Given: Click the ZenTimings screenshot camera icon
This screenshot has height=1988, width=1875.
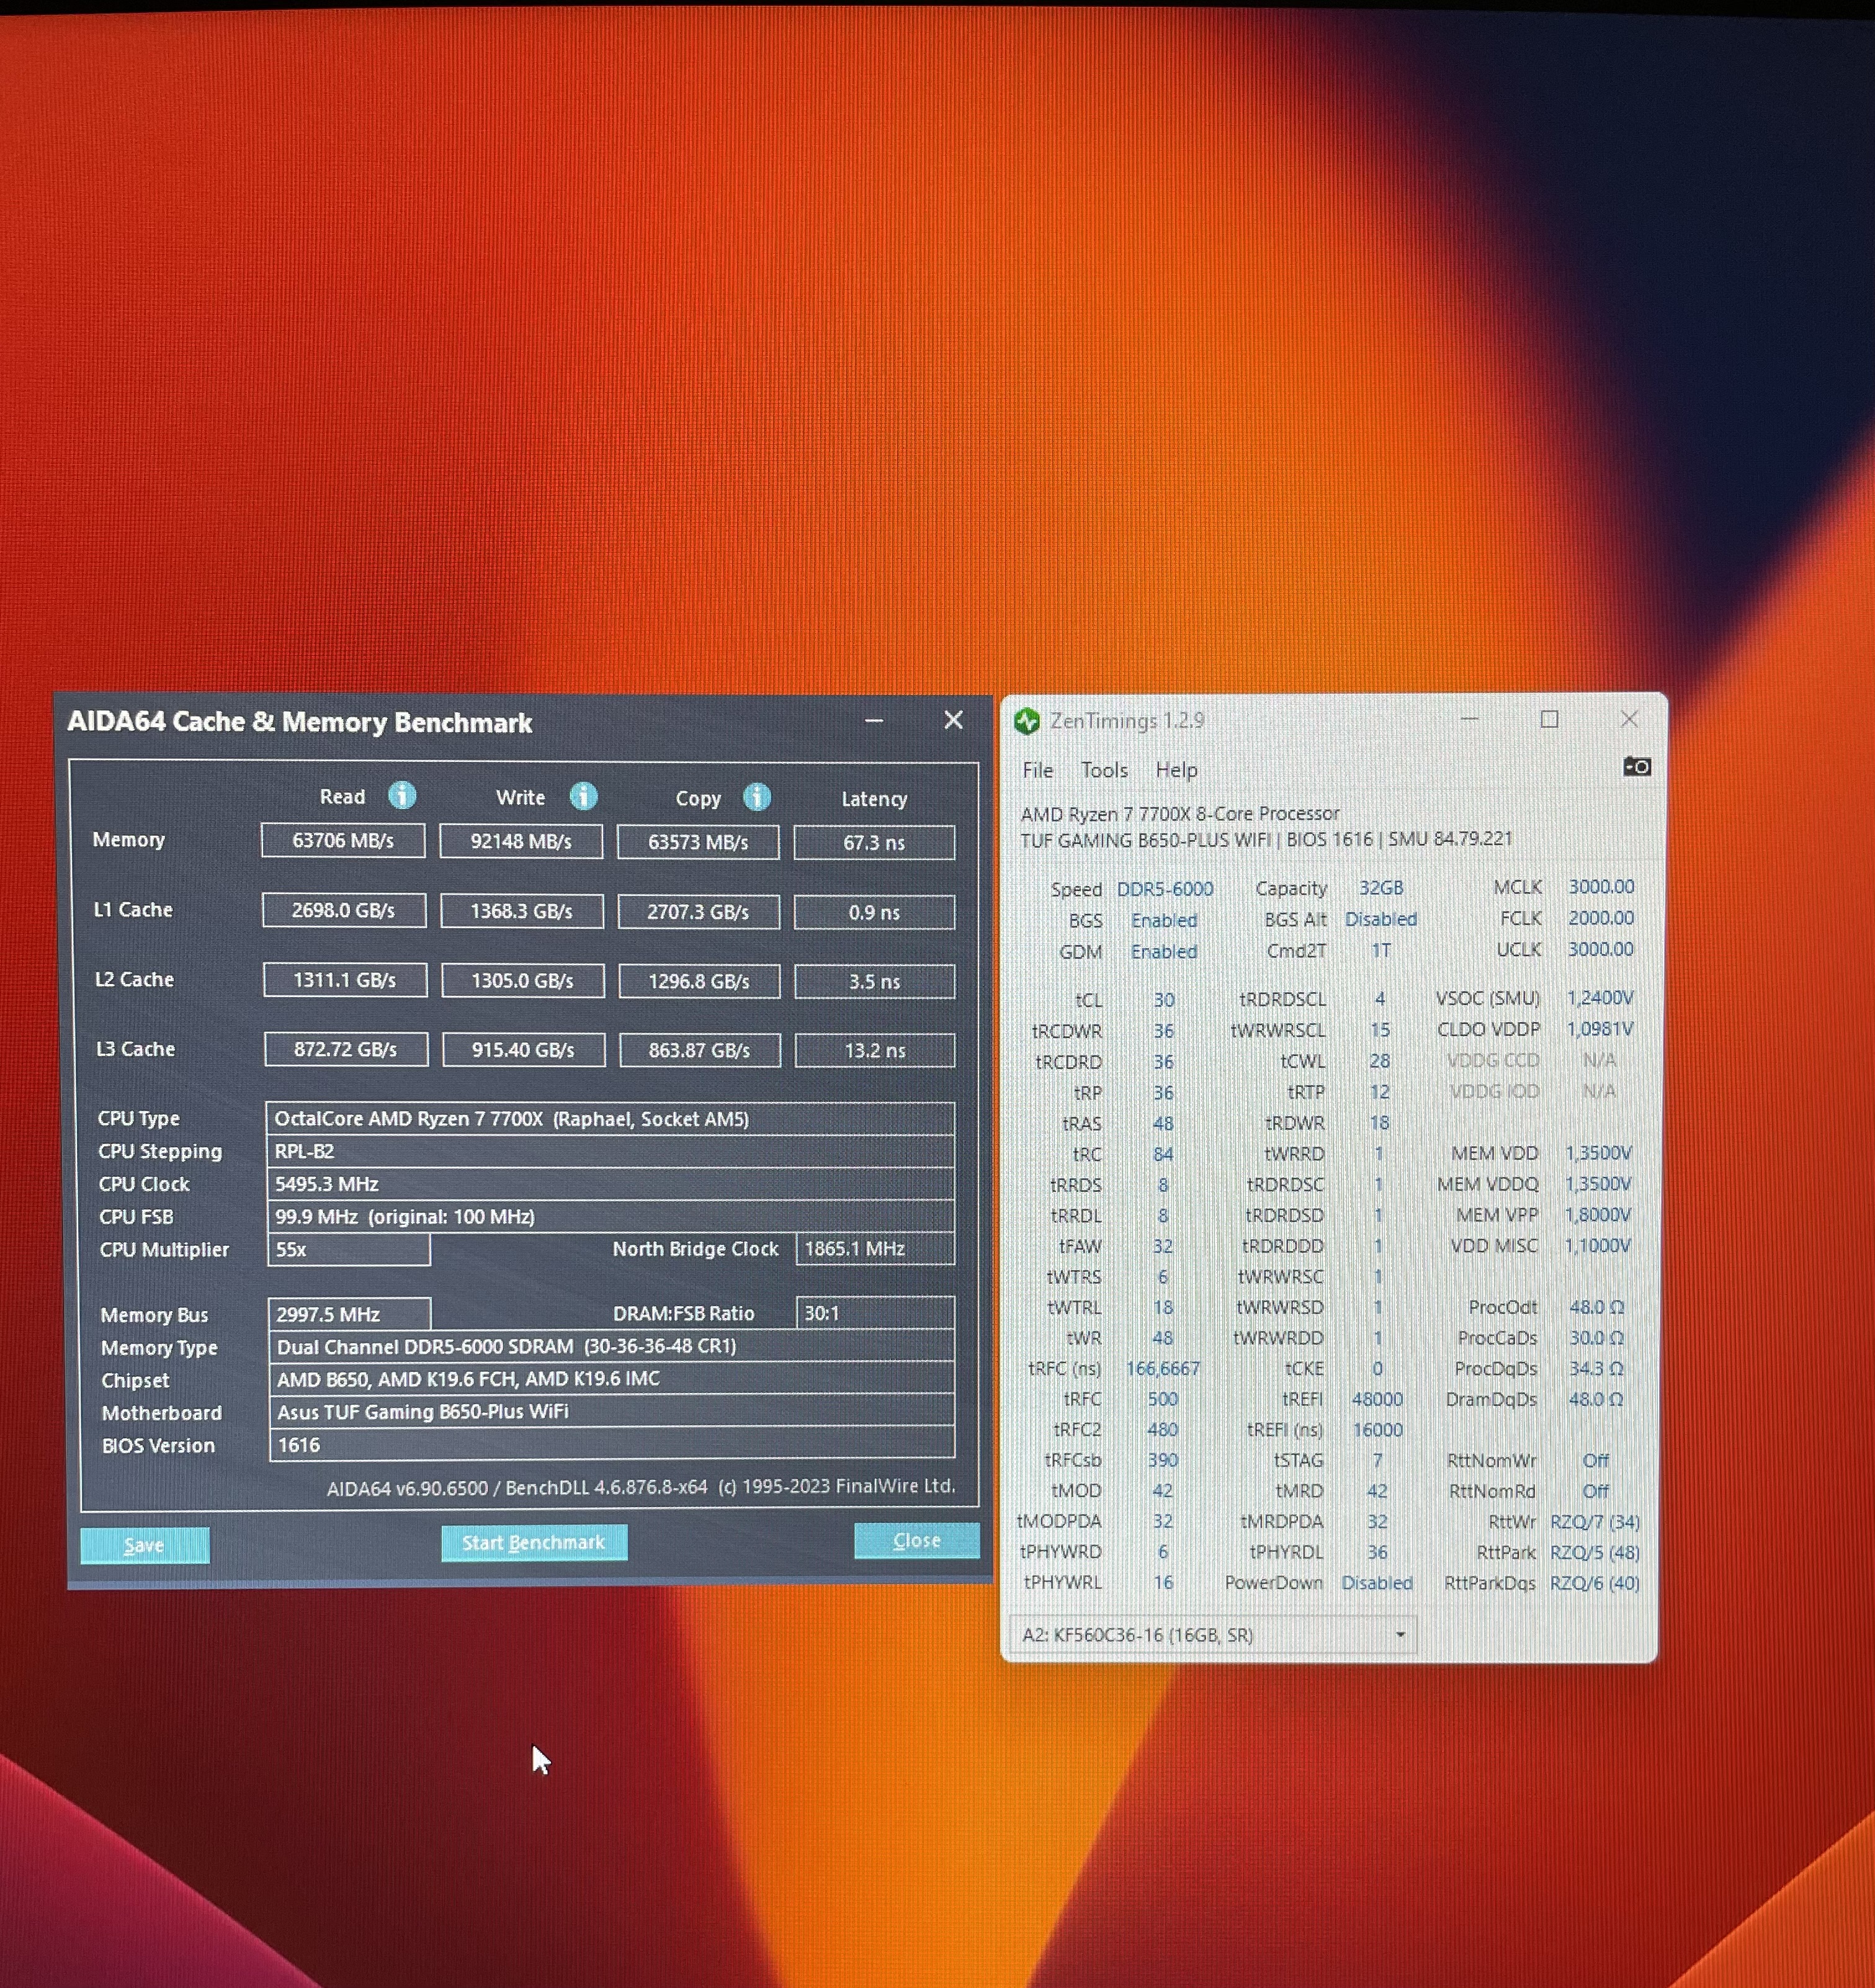Looking at the screenshot, I should (1636, 767).
